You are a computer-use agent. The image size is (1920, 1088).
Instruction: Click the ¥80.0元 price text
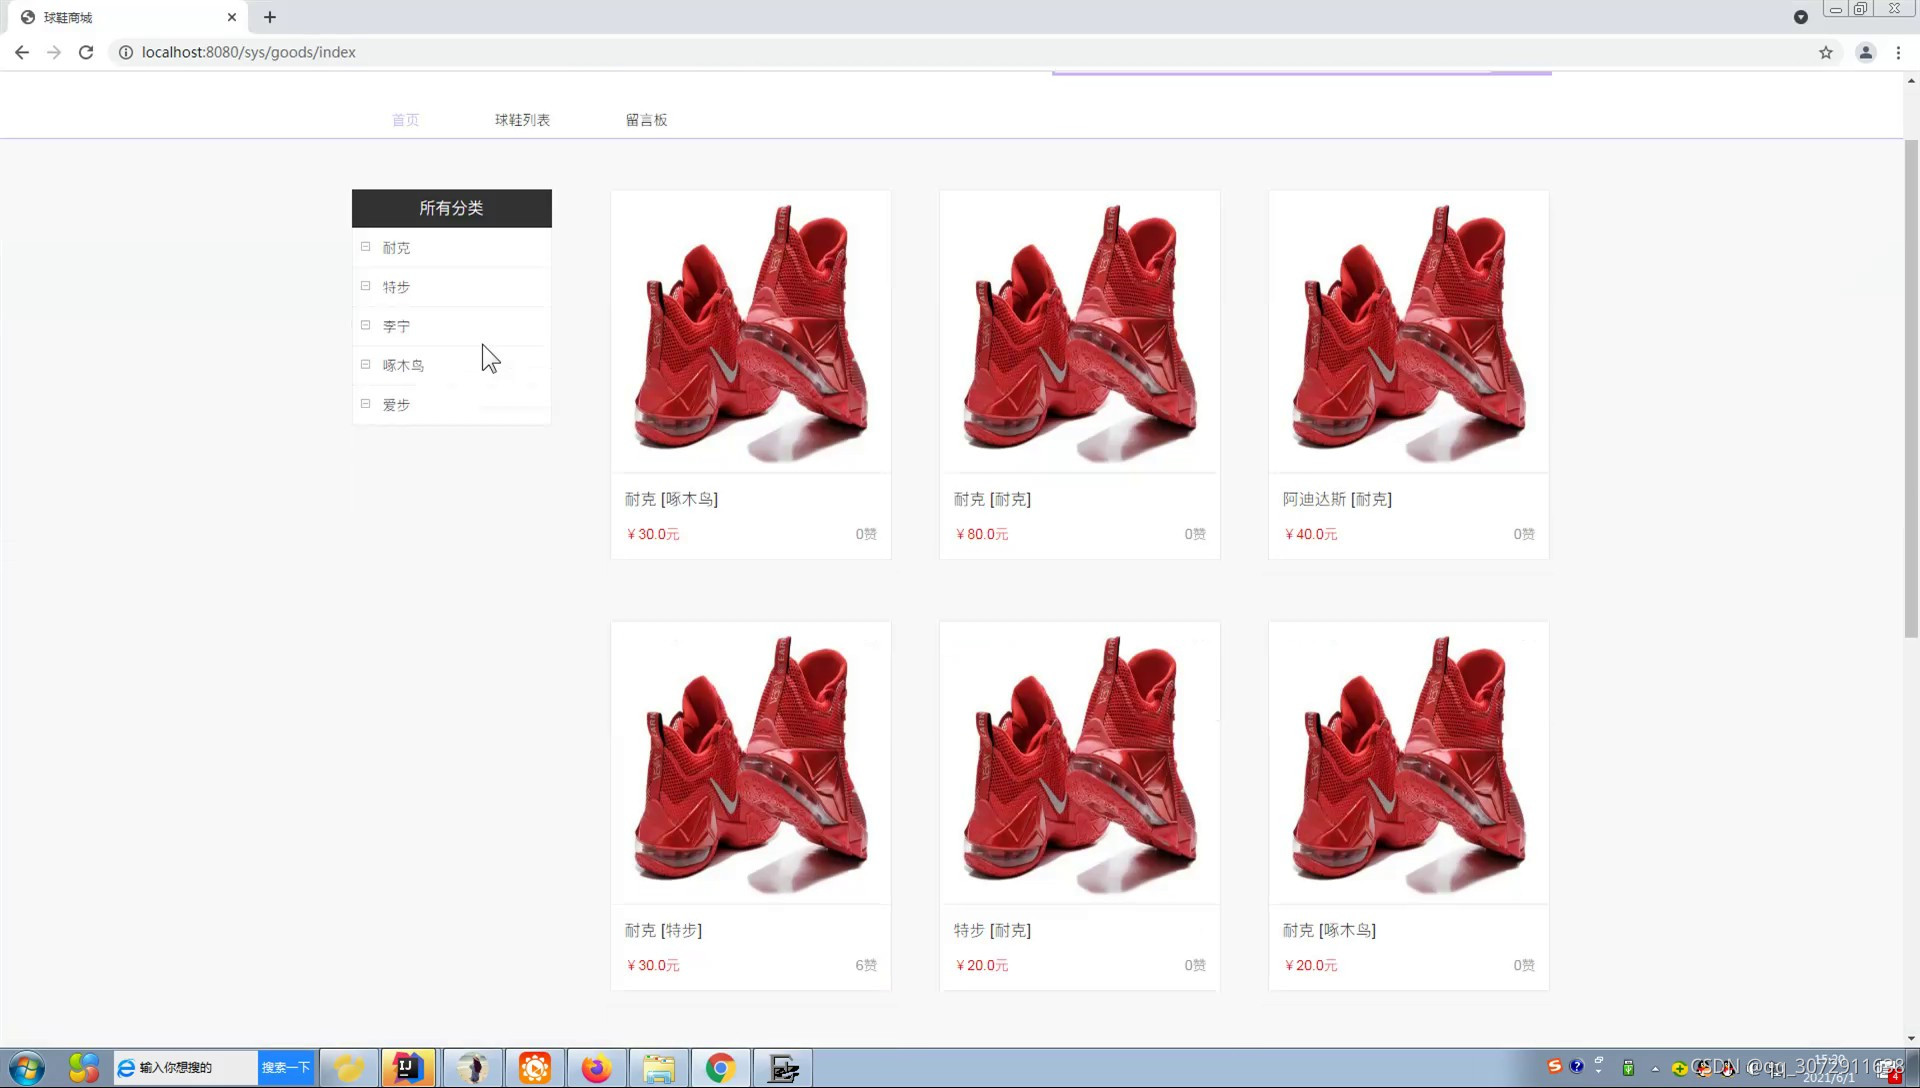click(x=982, y=534)
